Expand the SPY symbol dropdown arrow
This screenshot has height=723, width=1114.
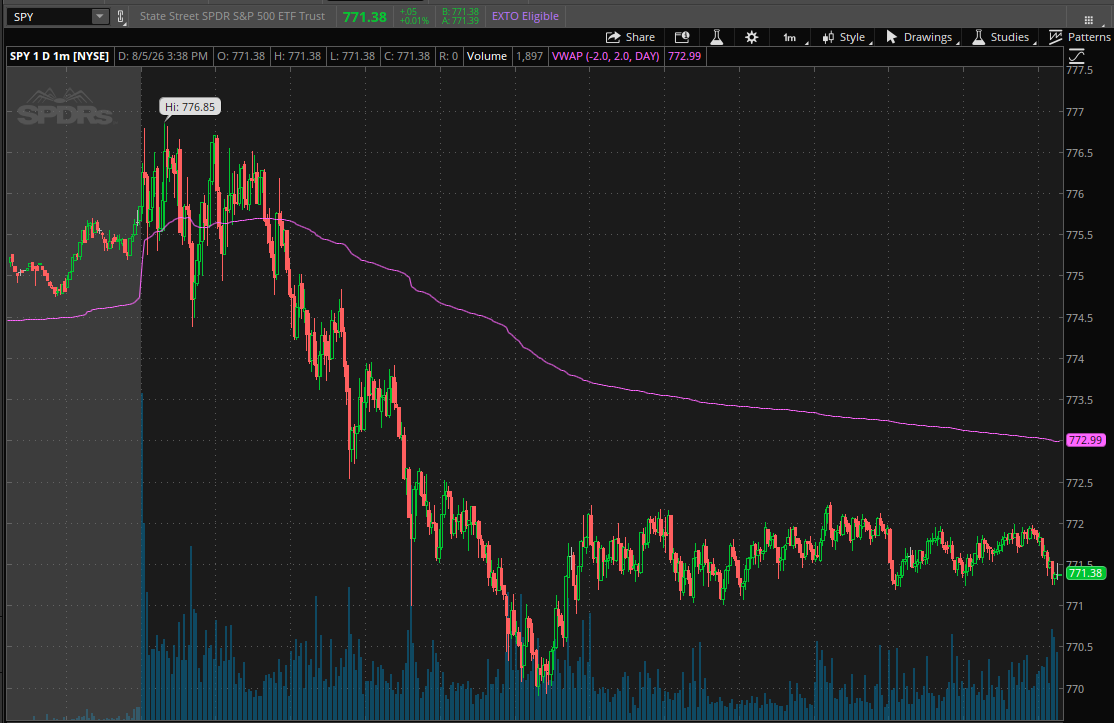100,16
